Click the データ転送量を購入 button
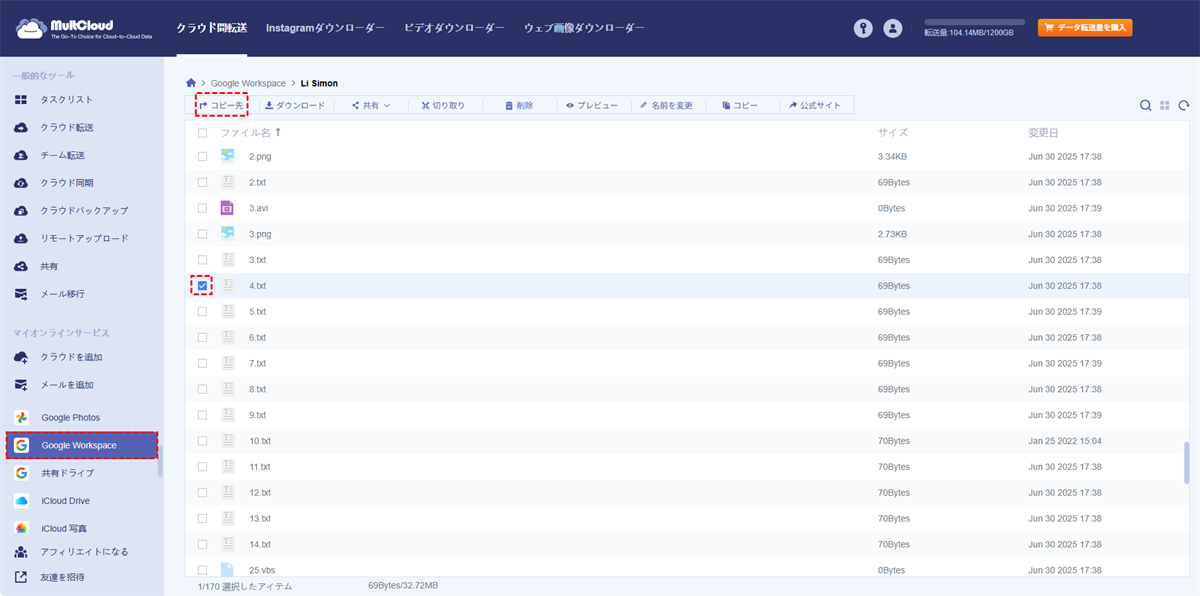The image size is (1200, 596). [1085, 28]
